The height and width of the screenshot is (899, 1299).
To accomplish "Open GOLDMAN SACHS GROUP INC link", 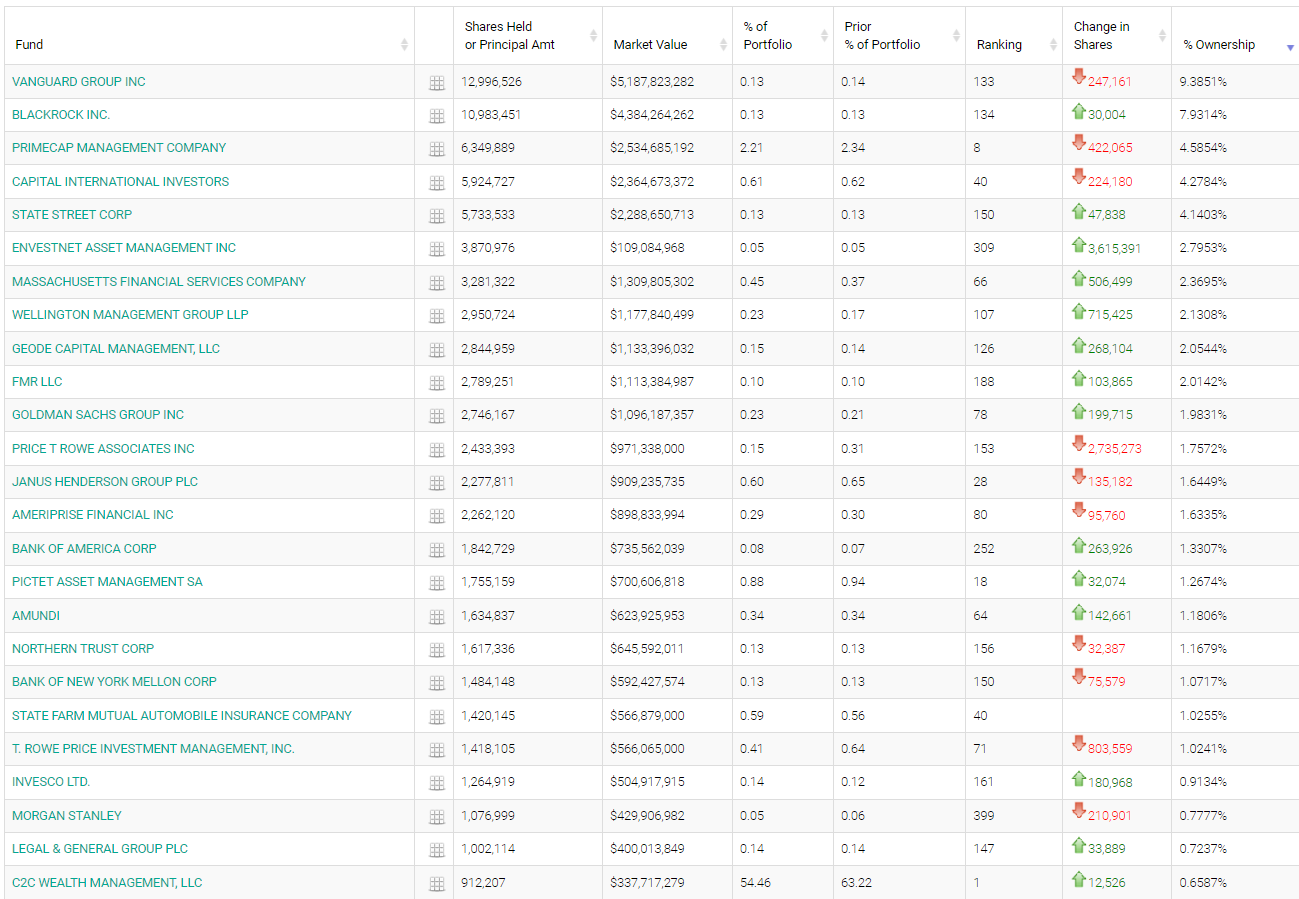I will [98, 414].
